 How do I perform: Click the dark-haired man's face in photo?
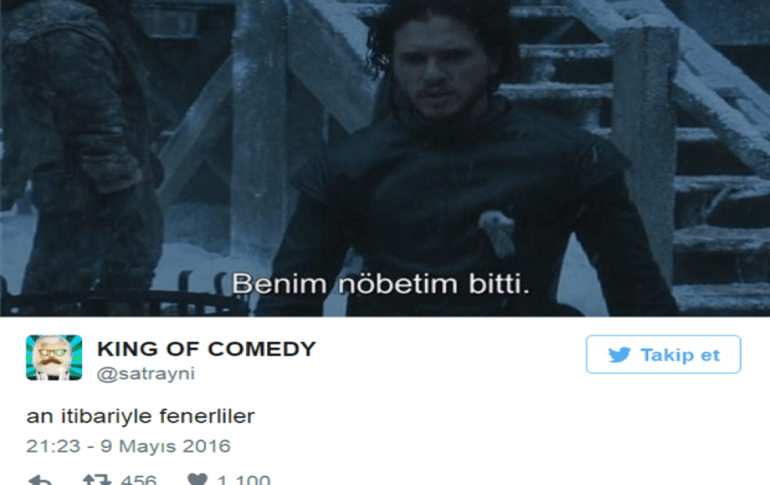[x=437, y=66]
